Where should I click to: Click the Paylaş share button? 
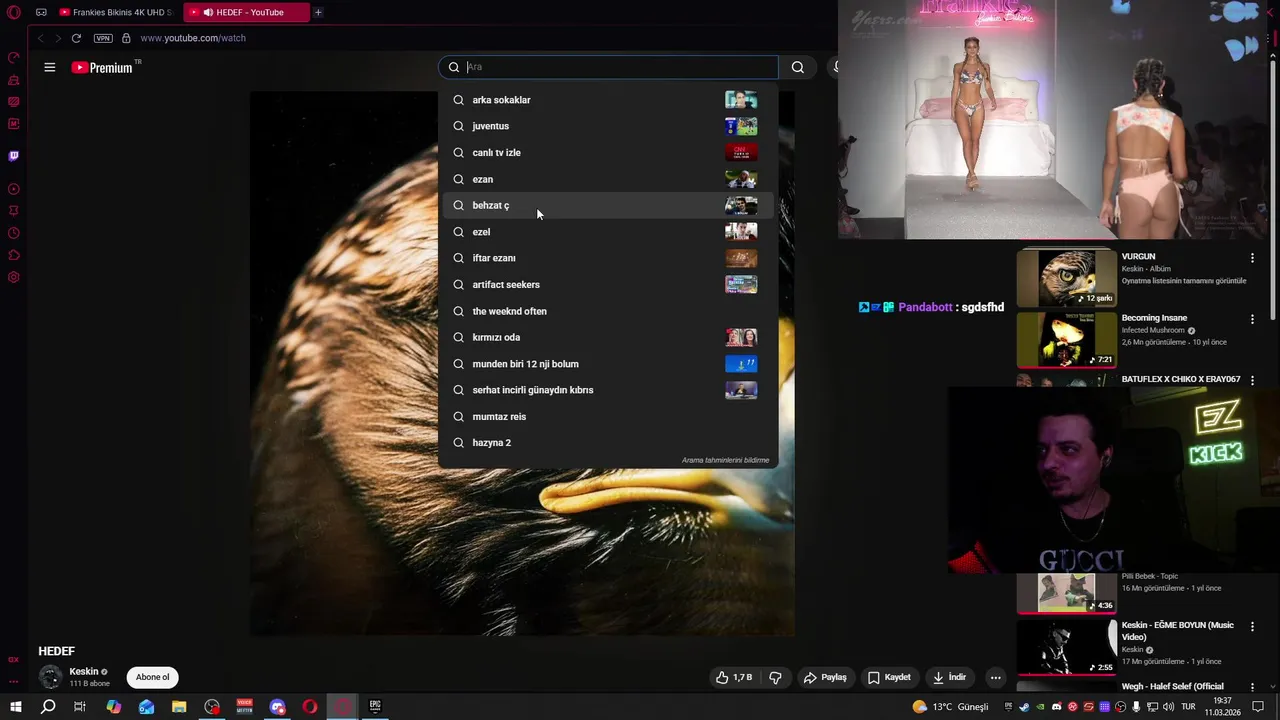tap(825, 677)
